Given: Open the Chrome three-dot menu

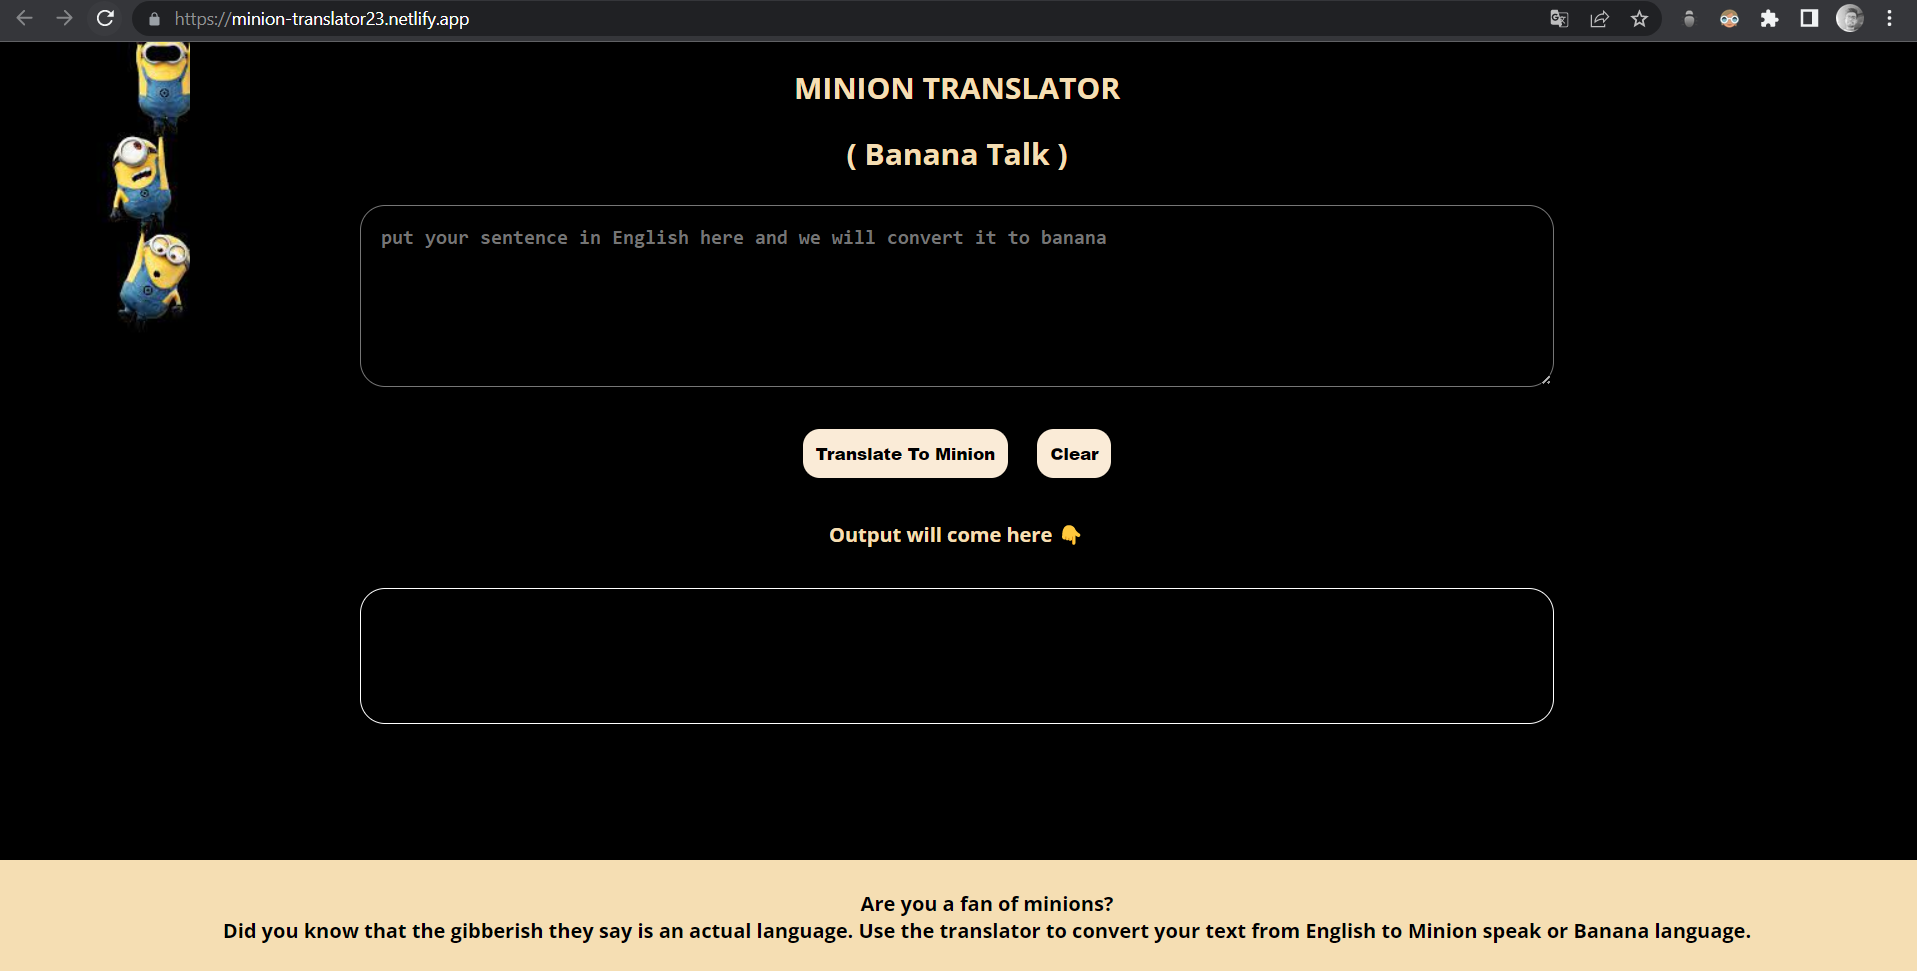Looking at the screenshot, I should point(1890,19).
